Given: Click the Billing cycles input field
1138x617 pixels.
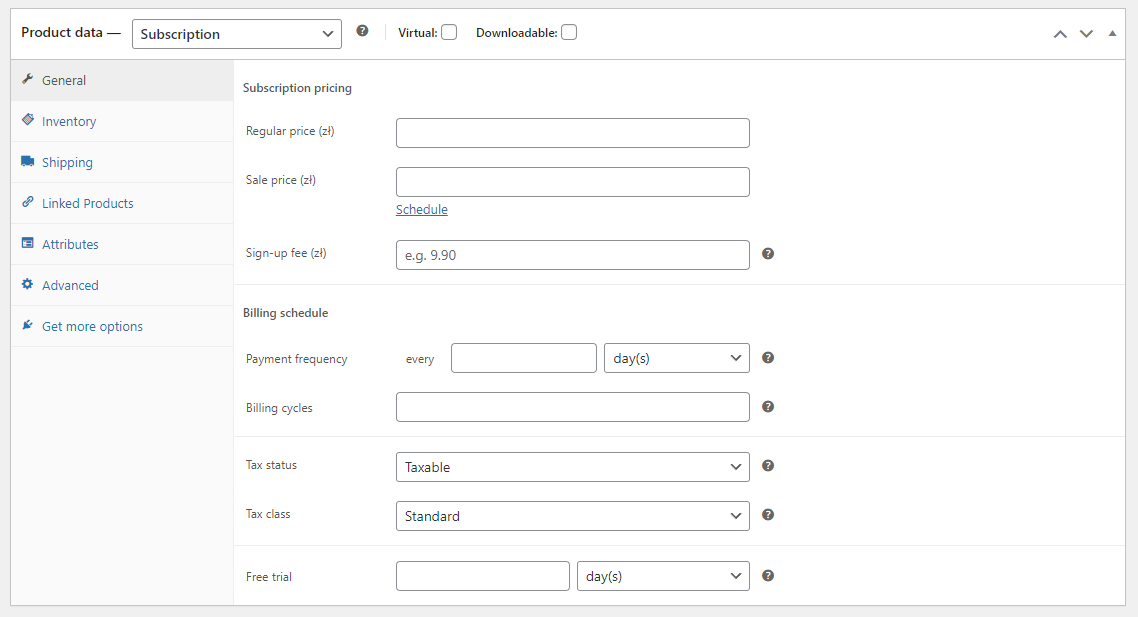Looking at the screenshot, I should coord(573,407).
